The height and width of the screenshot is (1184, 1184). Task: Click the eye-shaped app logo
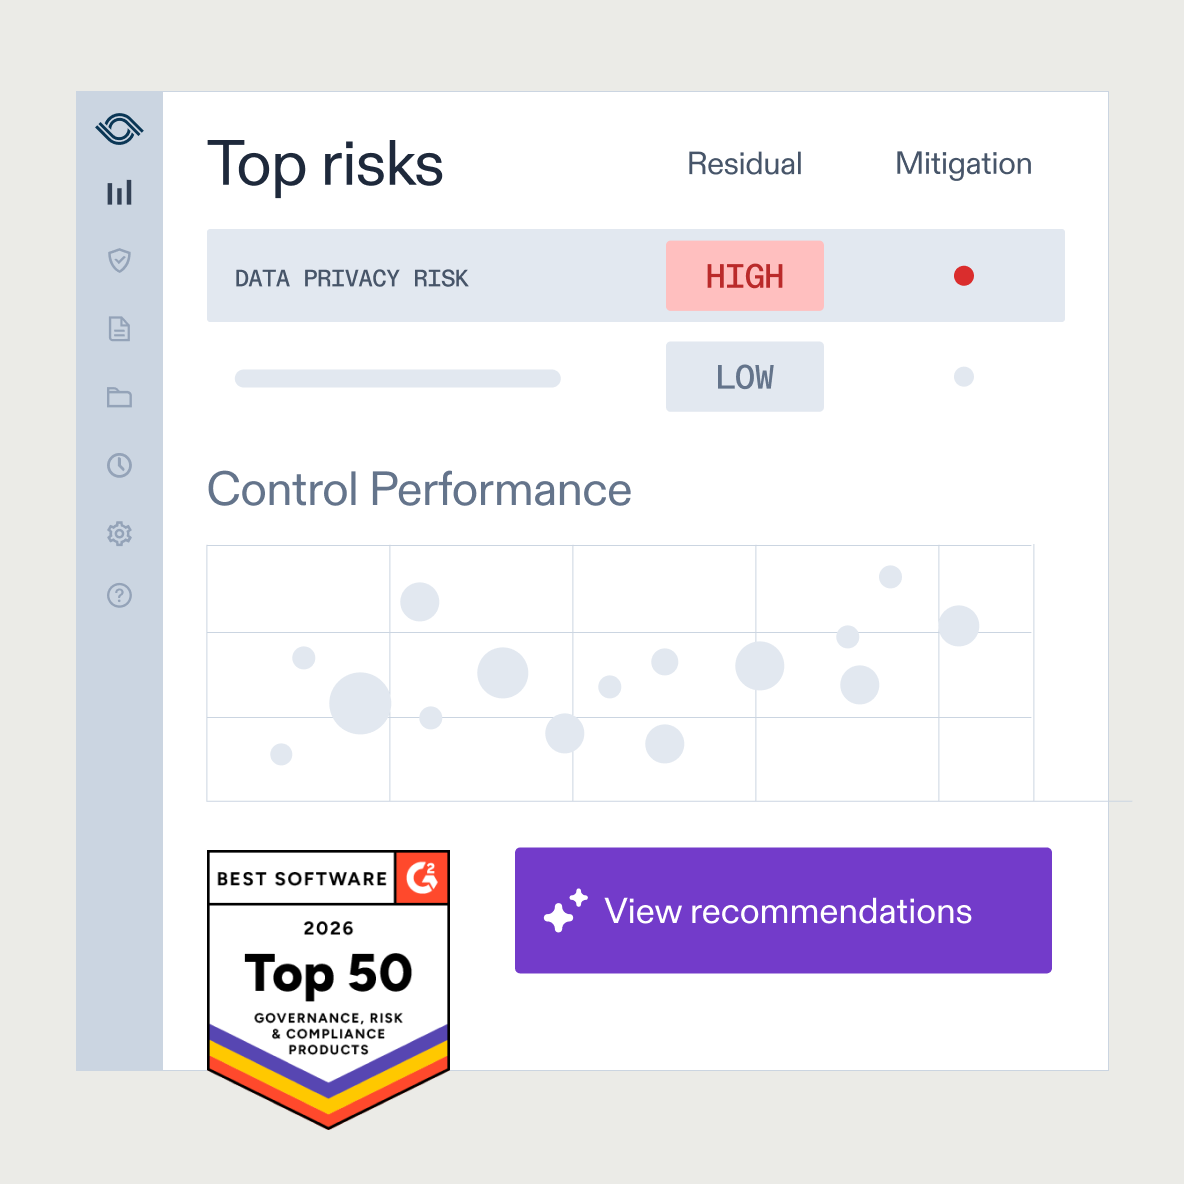coord(119,128)
